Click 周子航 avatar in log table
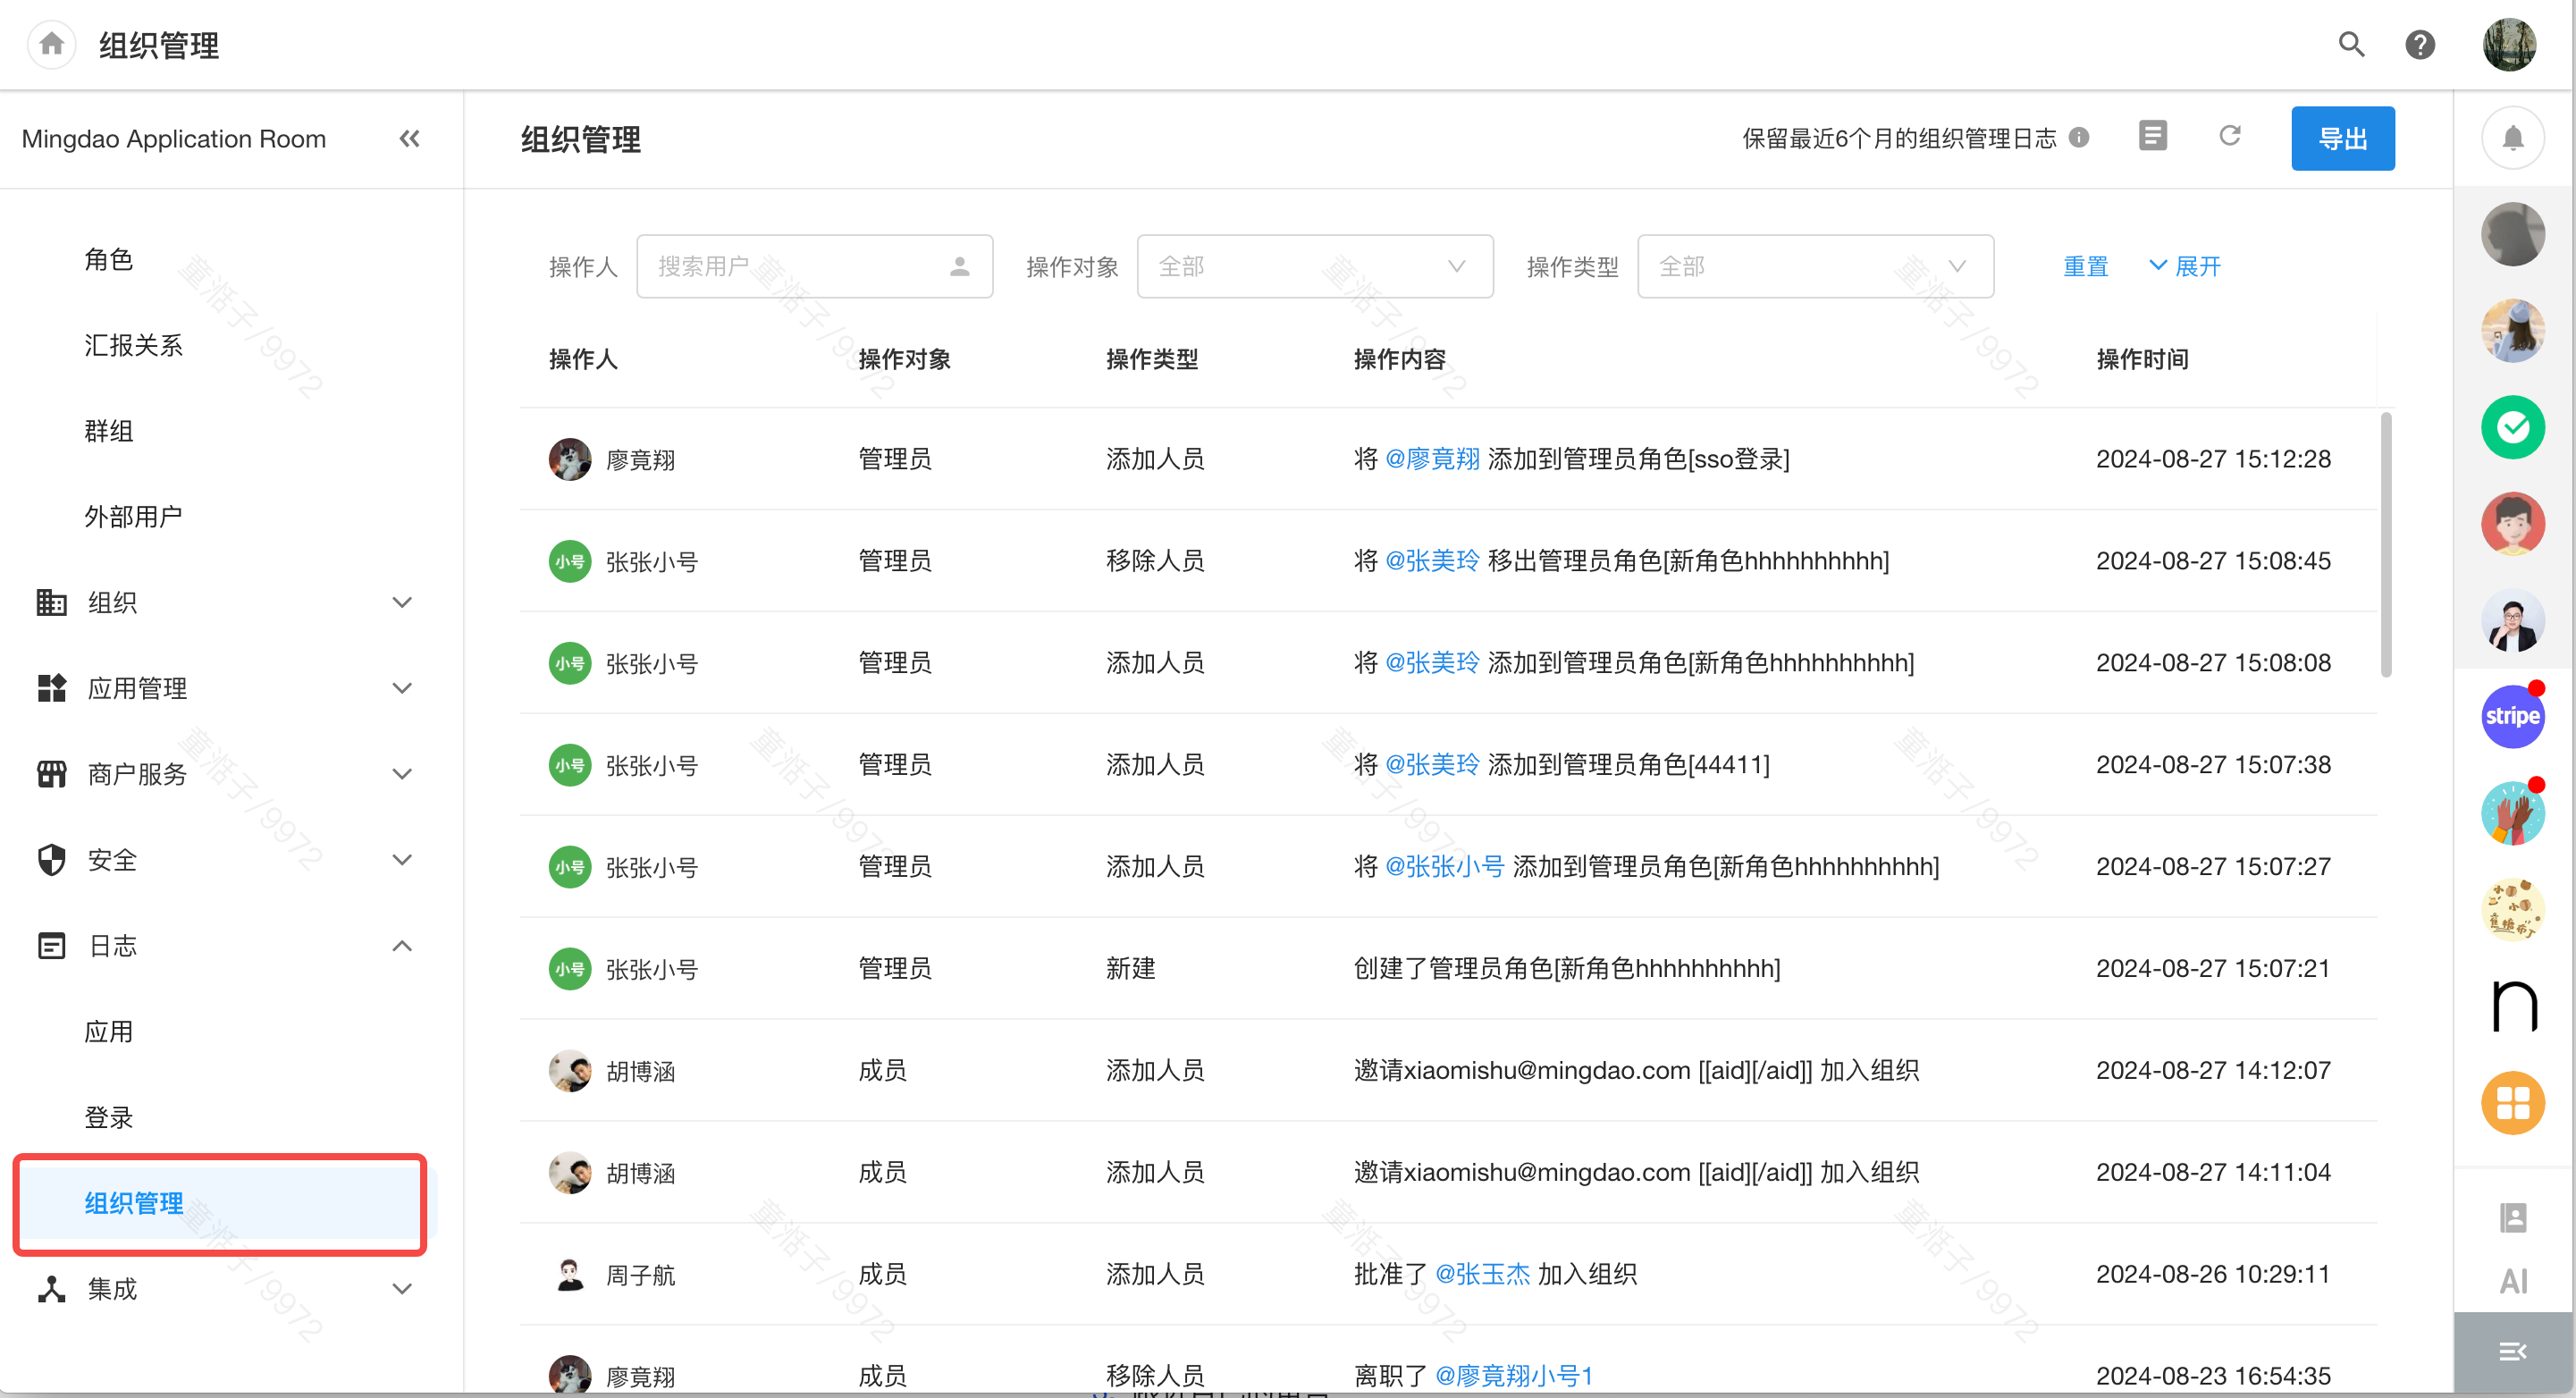Viewport: 2576px width, 1398px height. coord(569,1275)
